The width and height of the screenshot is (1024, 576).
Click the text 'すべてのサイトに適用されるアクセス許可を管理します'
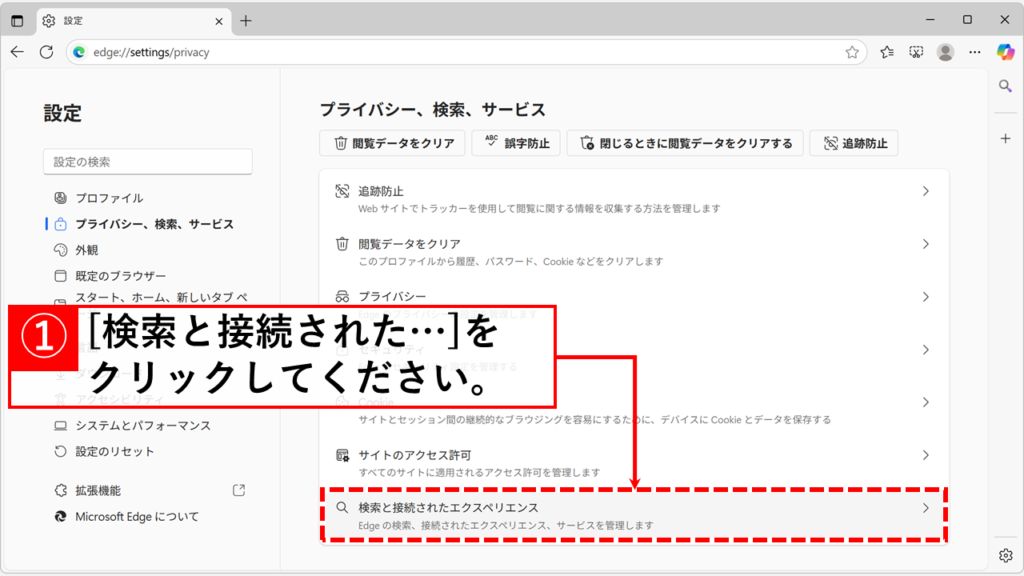coord(479,472)
